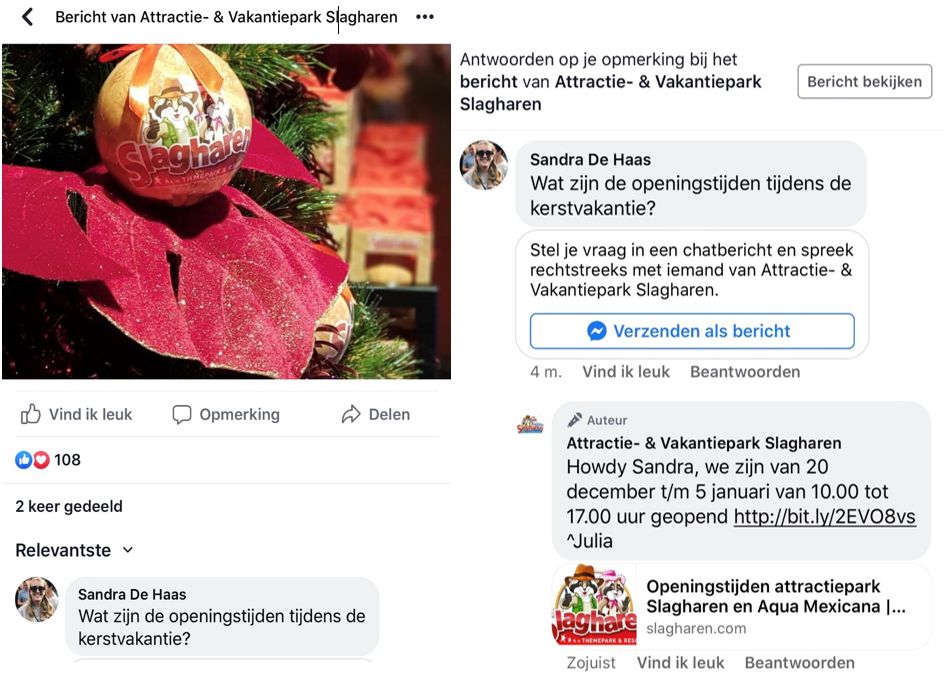The height and width of the screenshot is (689, 944).
Task: Open the like and heart reactions count
Action: click(48, 460)
